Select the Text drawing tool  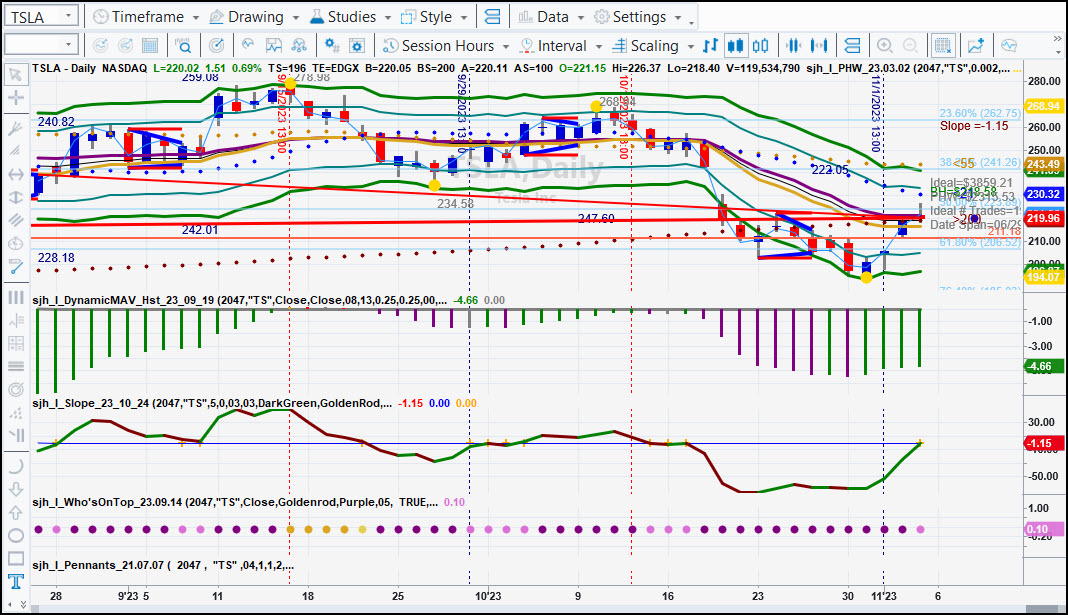coord(15,581)
